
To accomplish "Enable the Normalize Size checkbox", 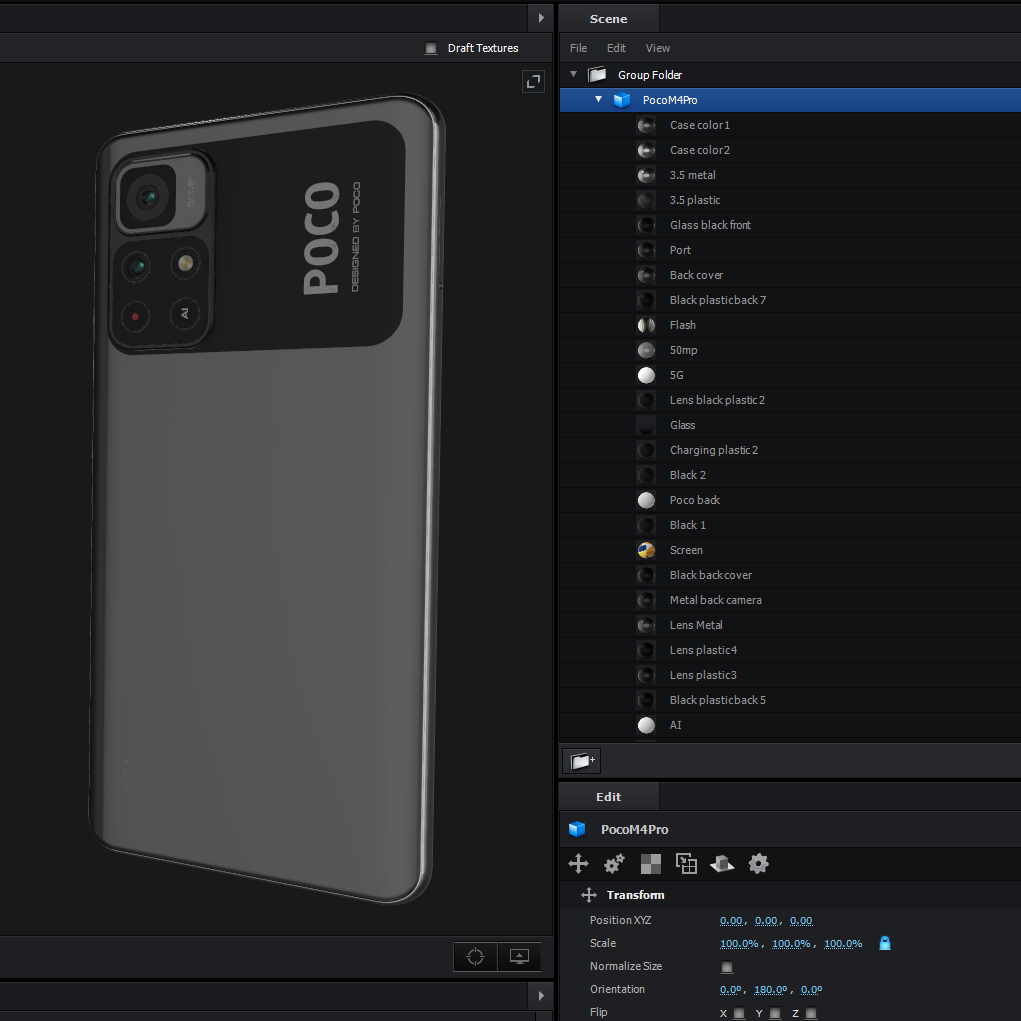I will pos(727,967).
